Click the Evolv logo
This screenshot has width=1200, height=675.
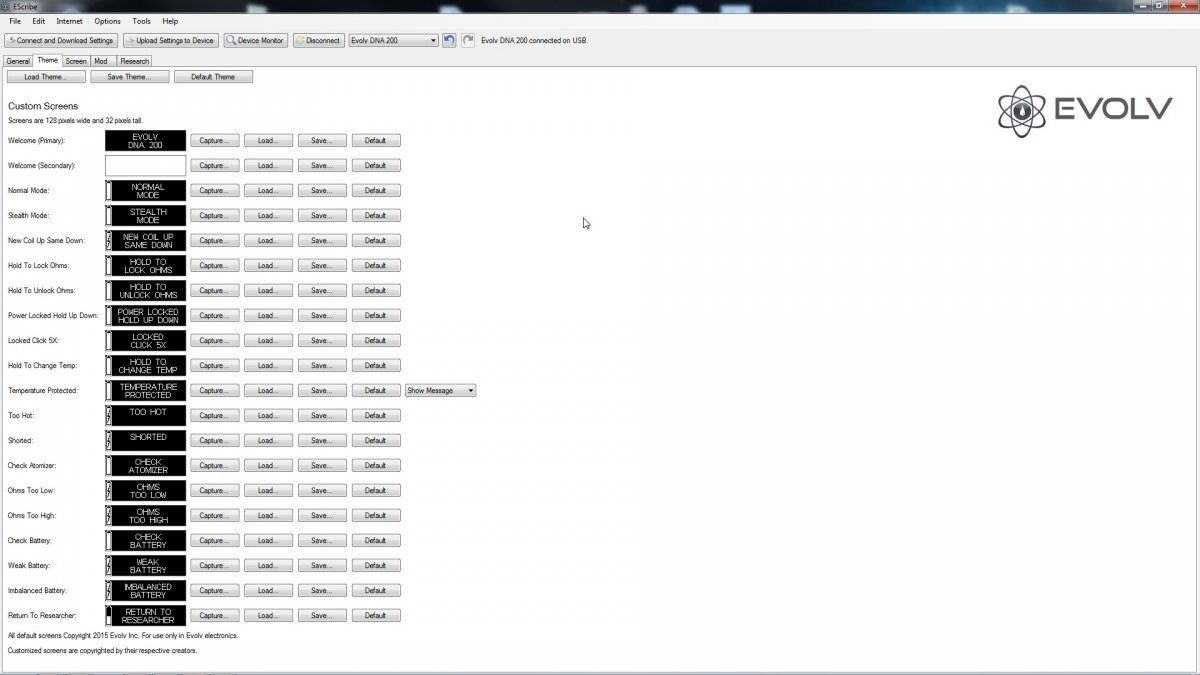point(1085,111)
